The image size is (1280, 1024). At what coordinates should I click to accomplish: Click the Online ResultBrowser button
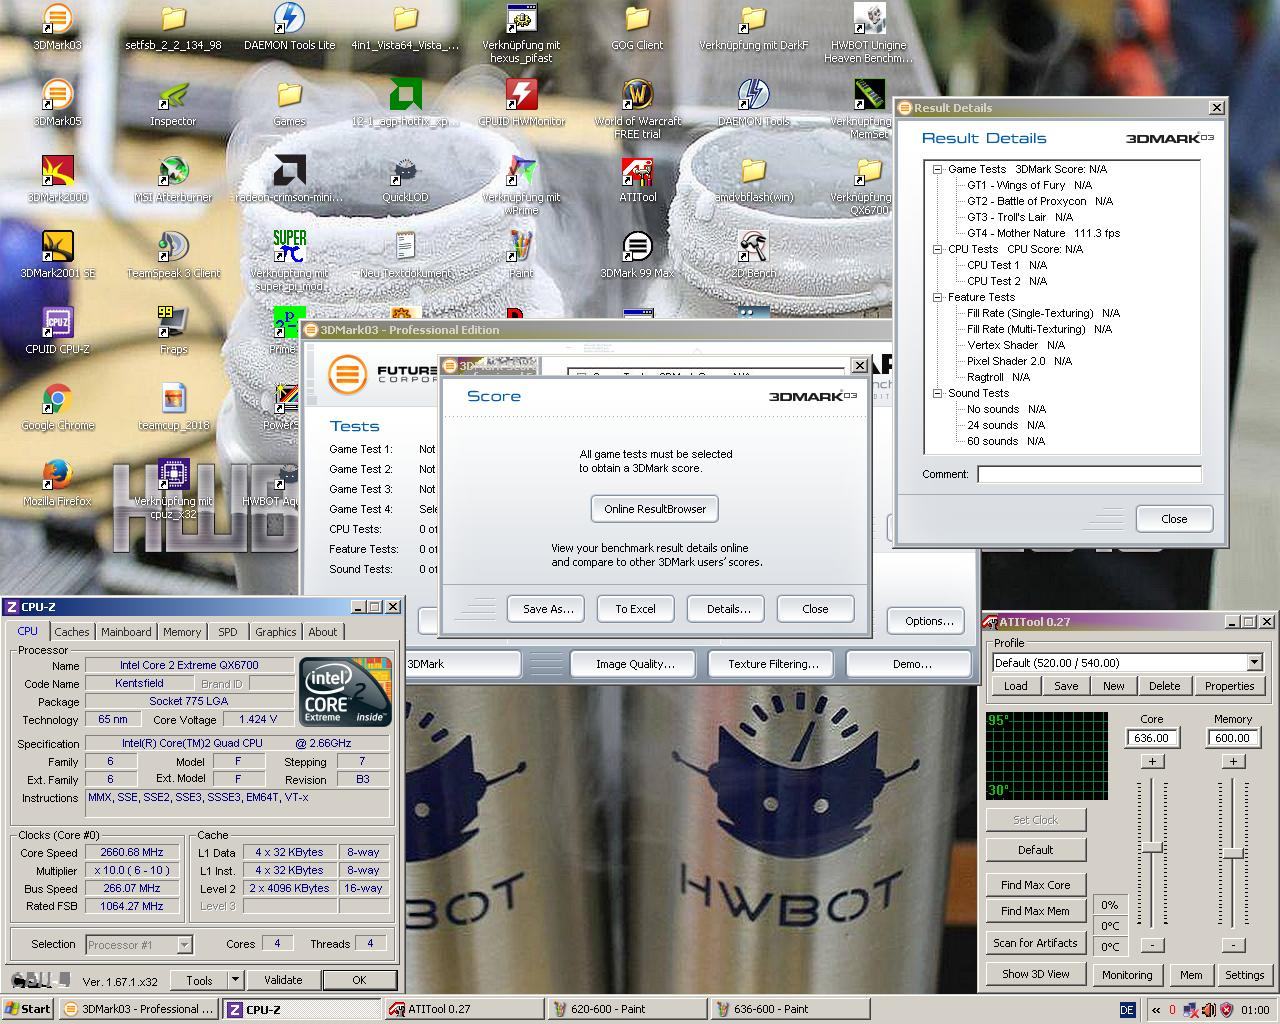[x=655, y=509]
